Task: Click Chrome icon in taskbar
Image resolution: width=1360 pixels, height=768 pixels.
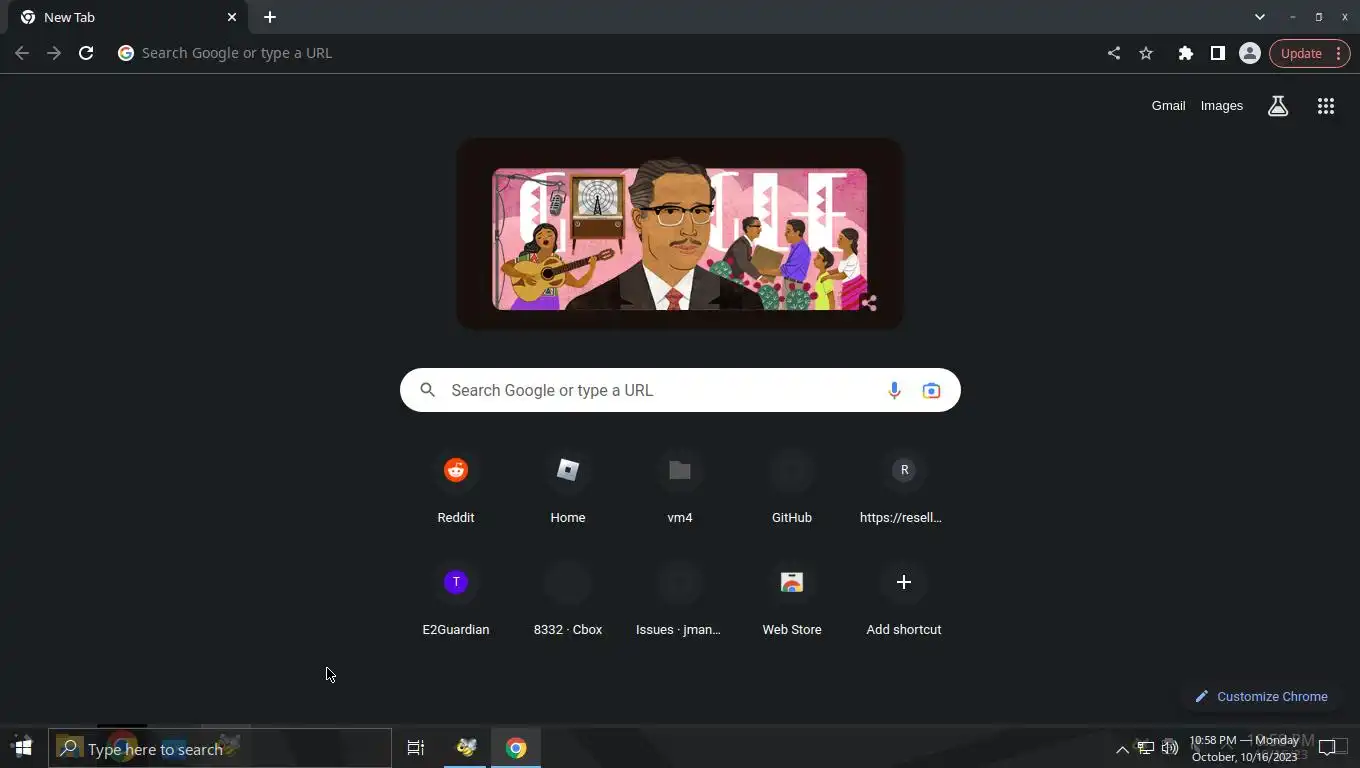Action: (516, 747)
